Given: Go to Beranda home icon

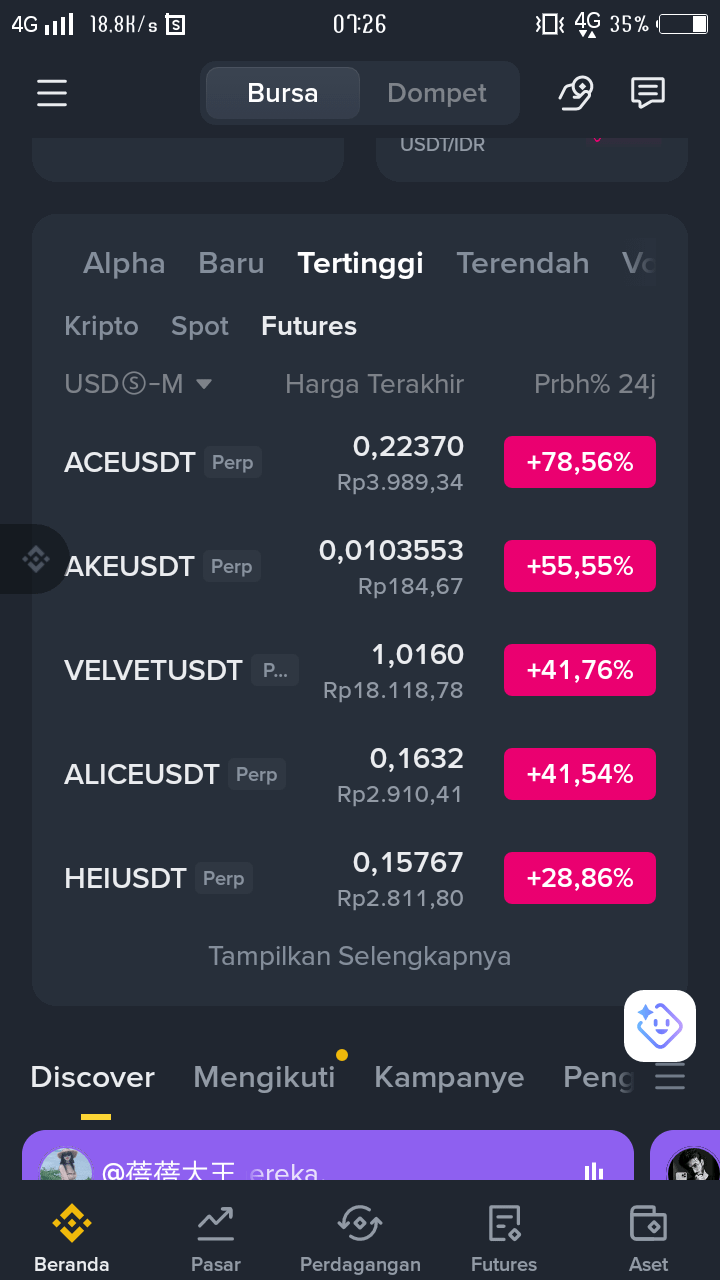Looking at the screenshot, I should point(72,1222).
